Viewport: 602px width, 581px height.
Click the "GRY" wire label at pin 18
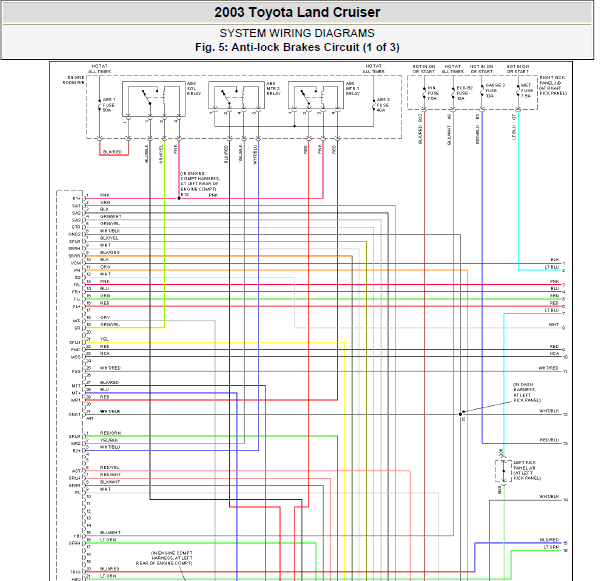coord(105,317)
